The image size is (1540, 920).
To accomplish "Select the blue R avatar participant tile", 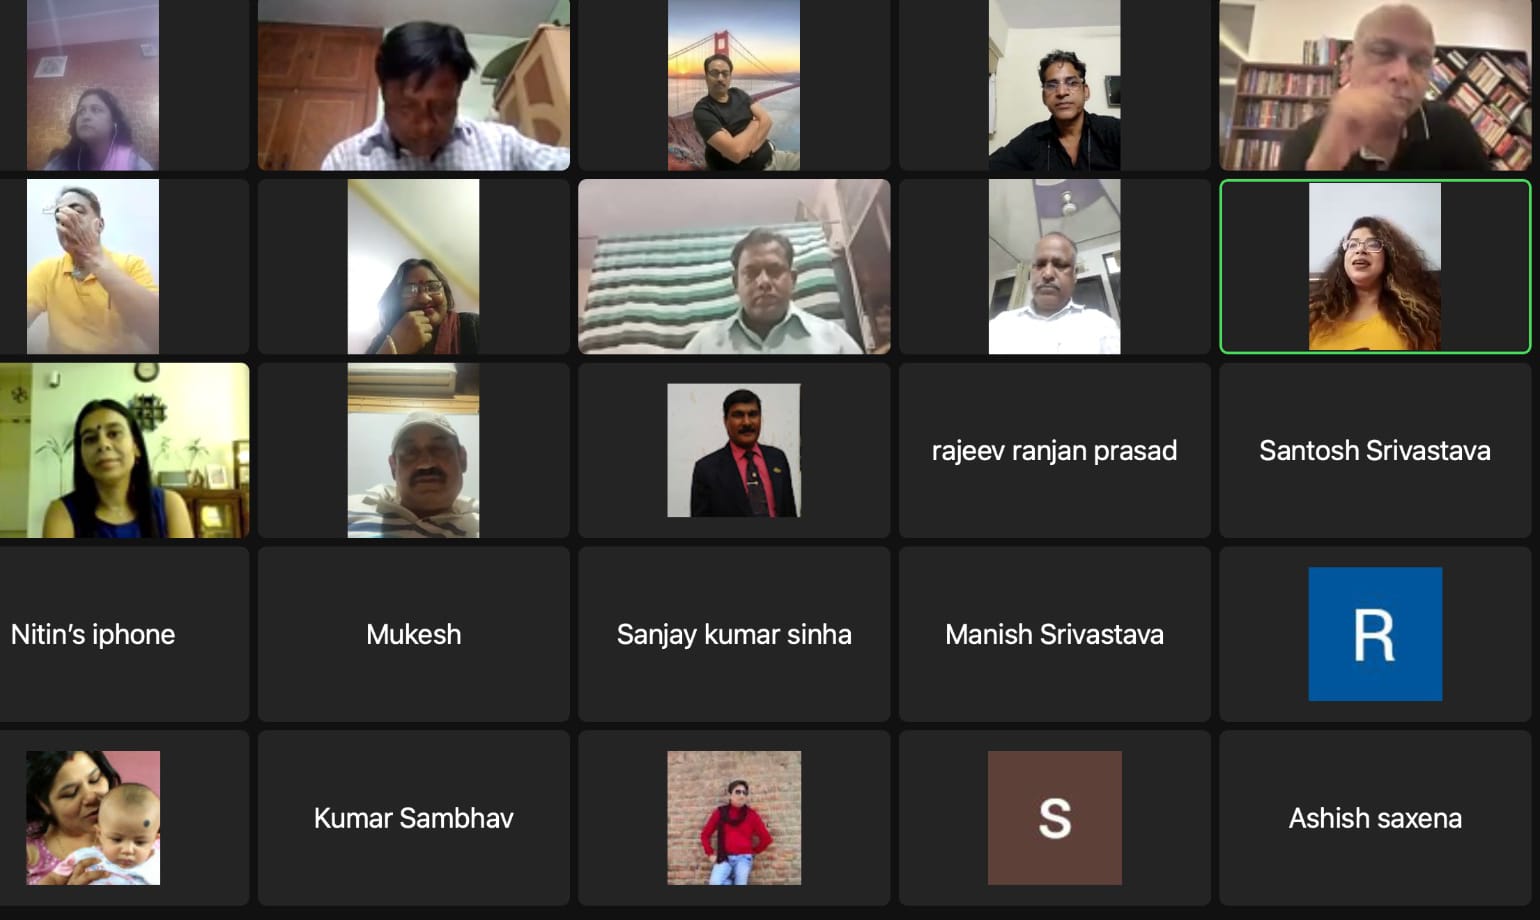I will pyautogui.click(x=1375, y=634).
